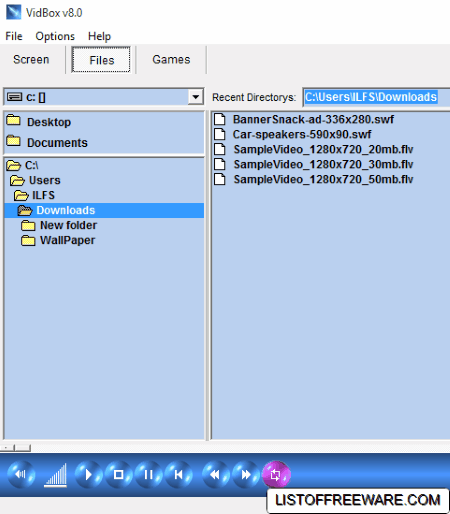Adjust the volume level bars
The image size is (450, 514).
pyautogui.click(x=56, y=475)
